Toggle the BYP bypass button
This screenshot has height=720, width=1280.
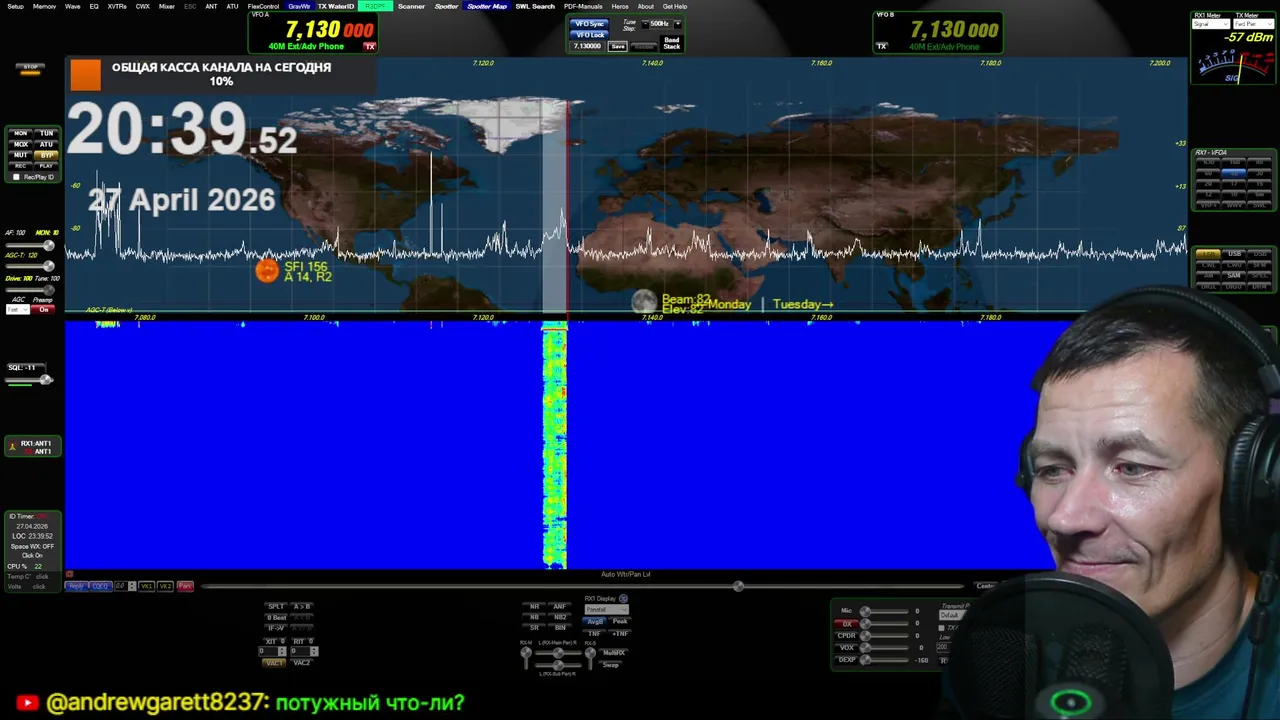tap(46, 155)
